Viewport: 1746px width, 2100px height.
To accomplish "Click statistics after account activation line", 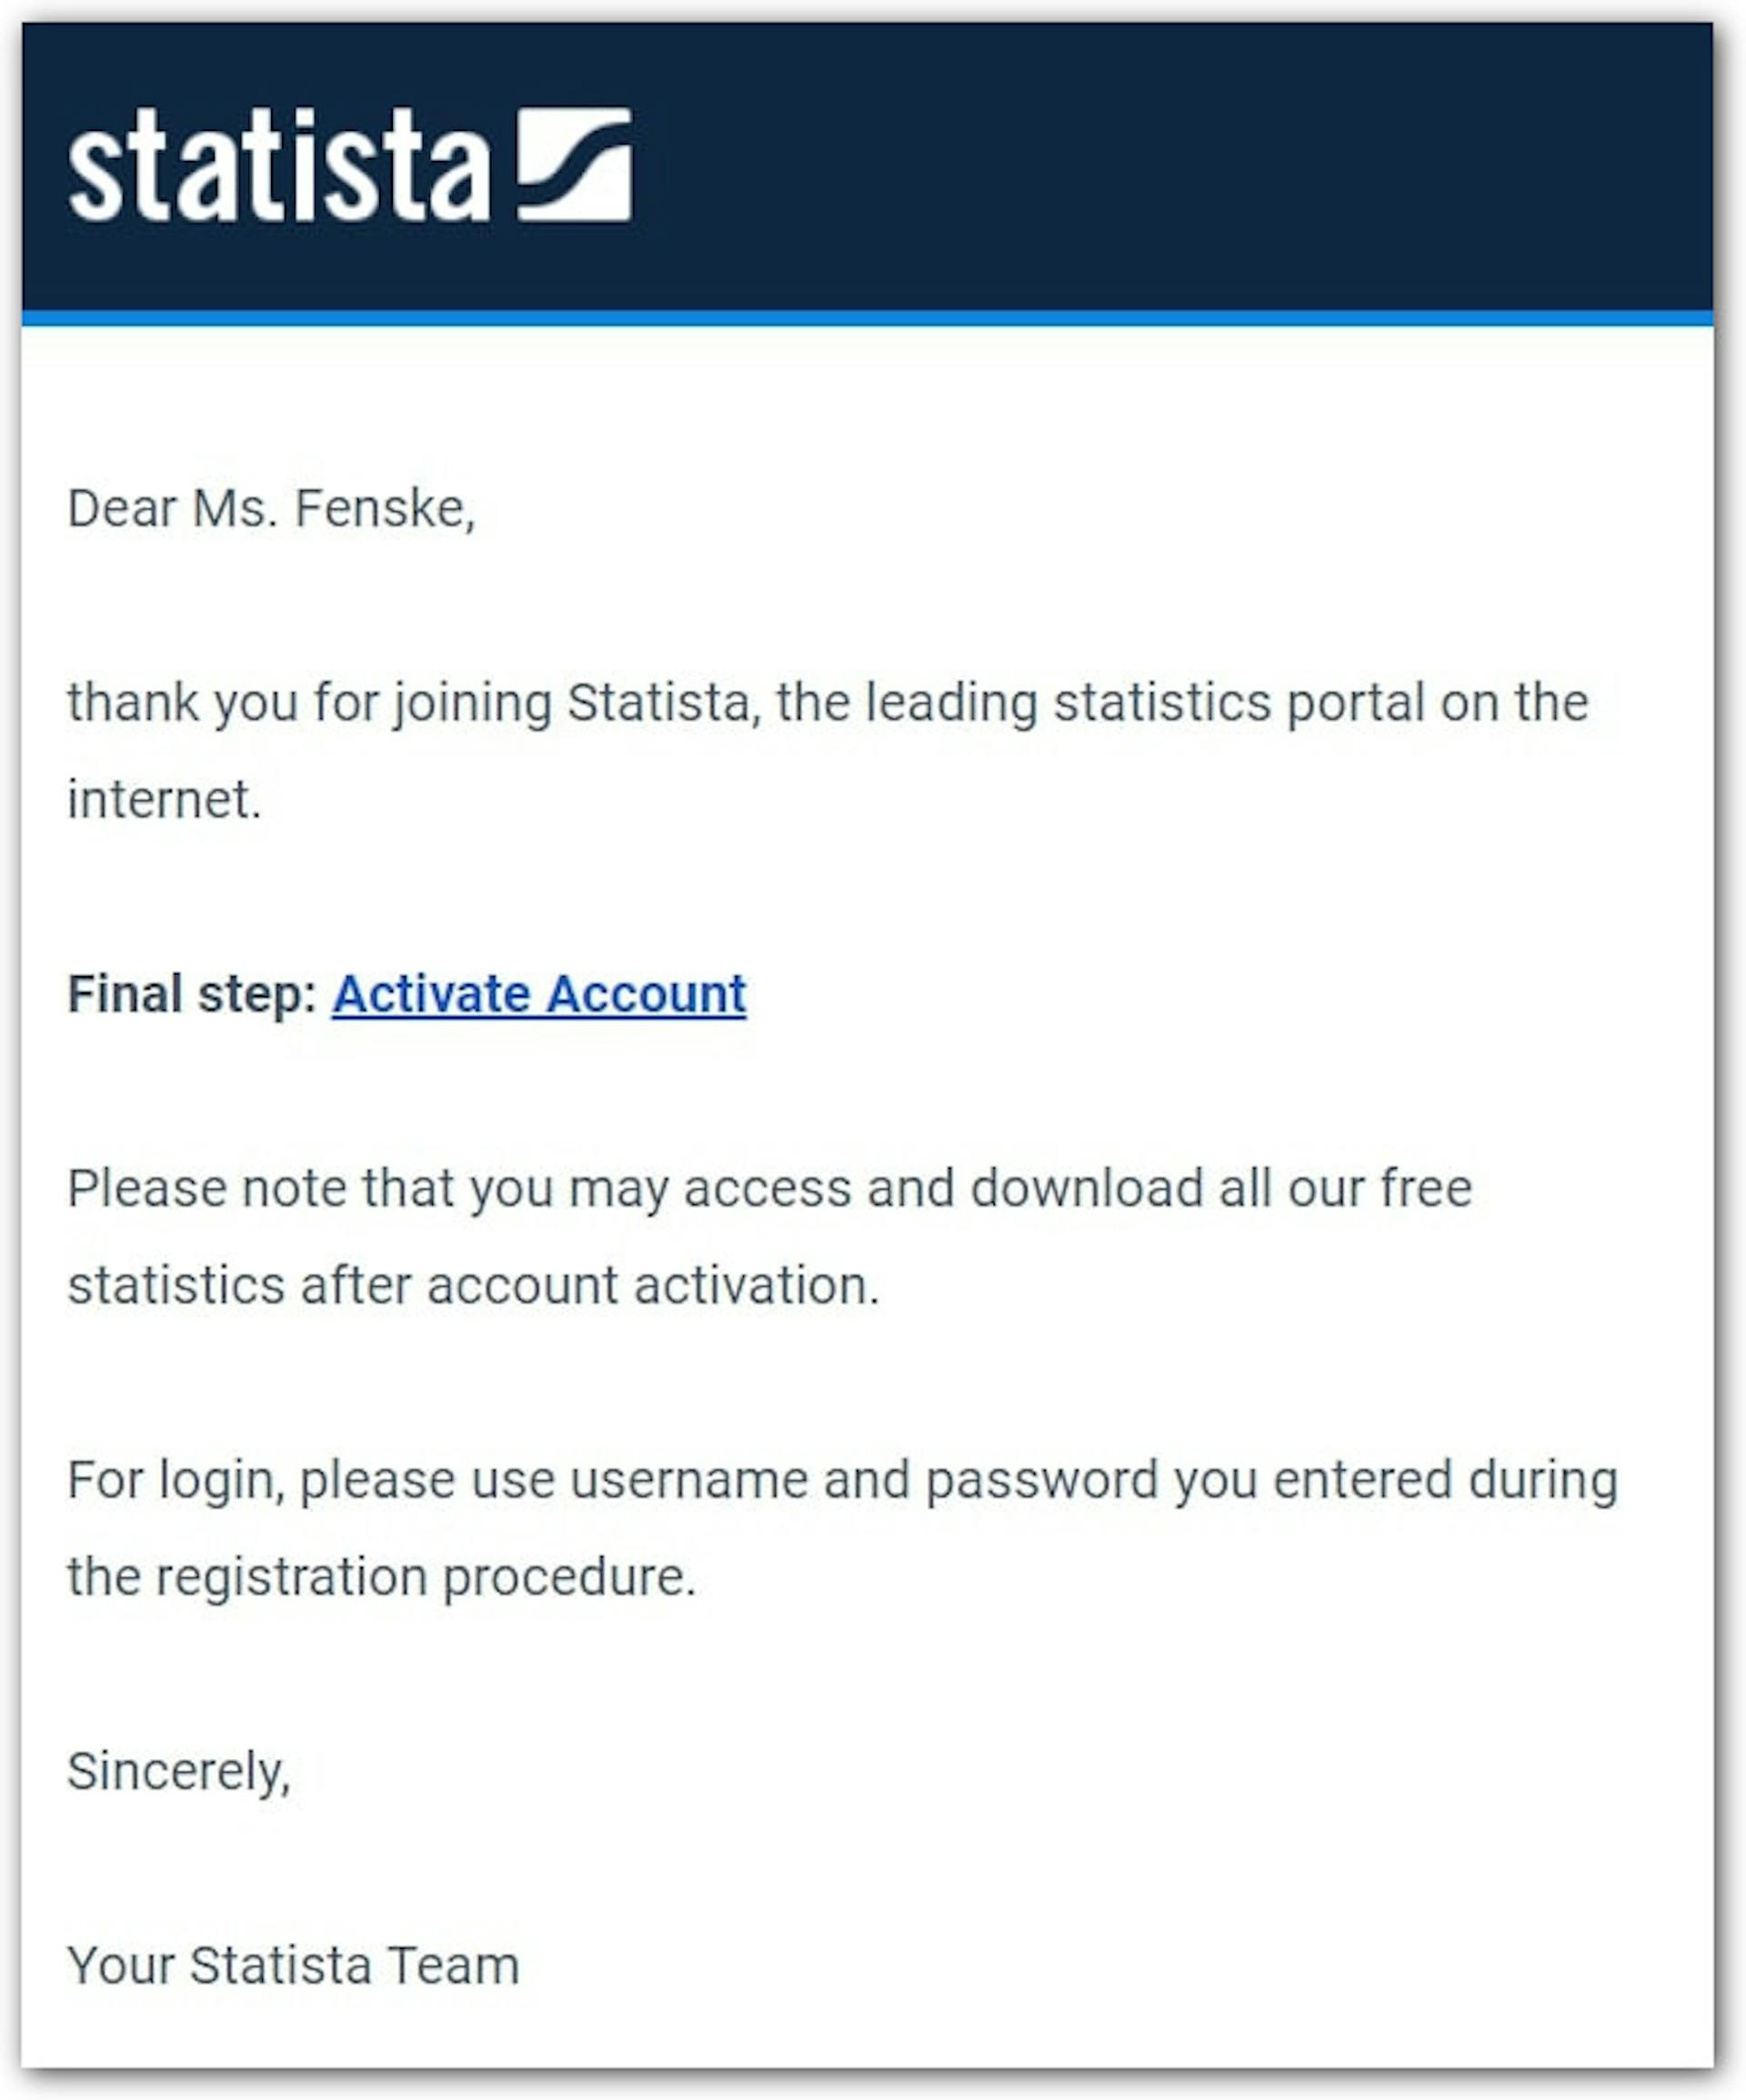I will pos(473,1286).
